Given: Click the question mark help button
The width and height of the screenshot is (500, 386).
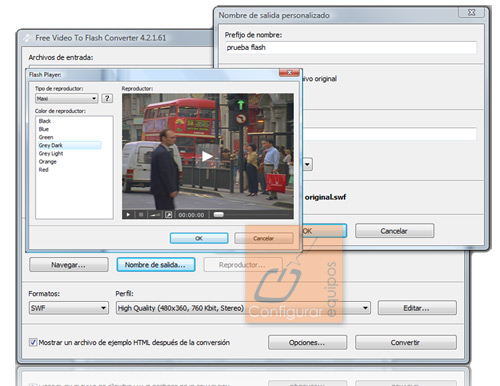Looking at the screenshot, I should 107,98.
